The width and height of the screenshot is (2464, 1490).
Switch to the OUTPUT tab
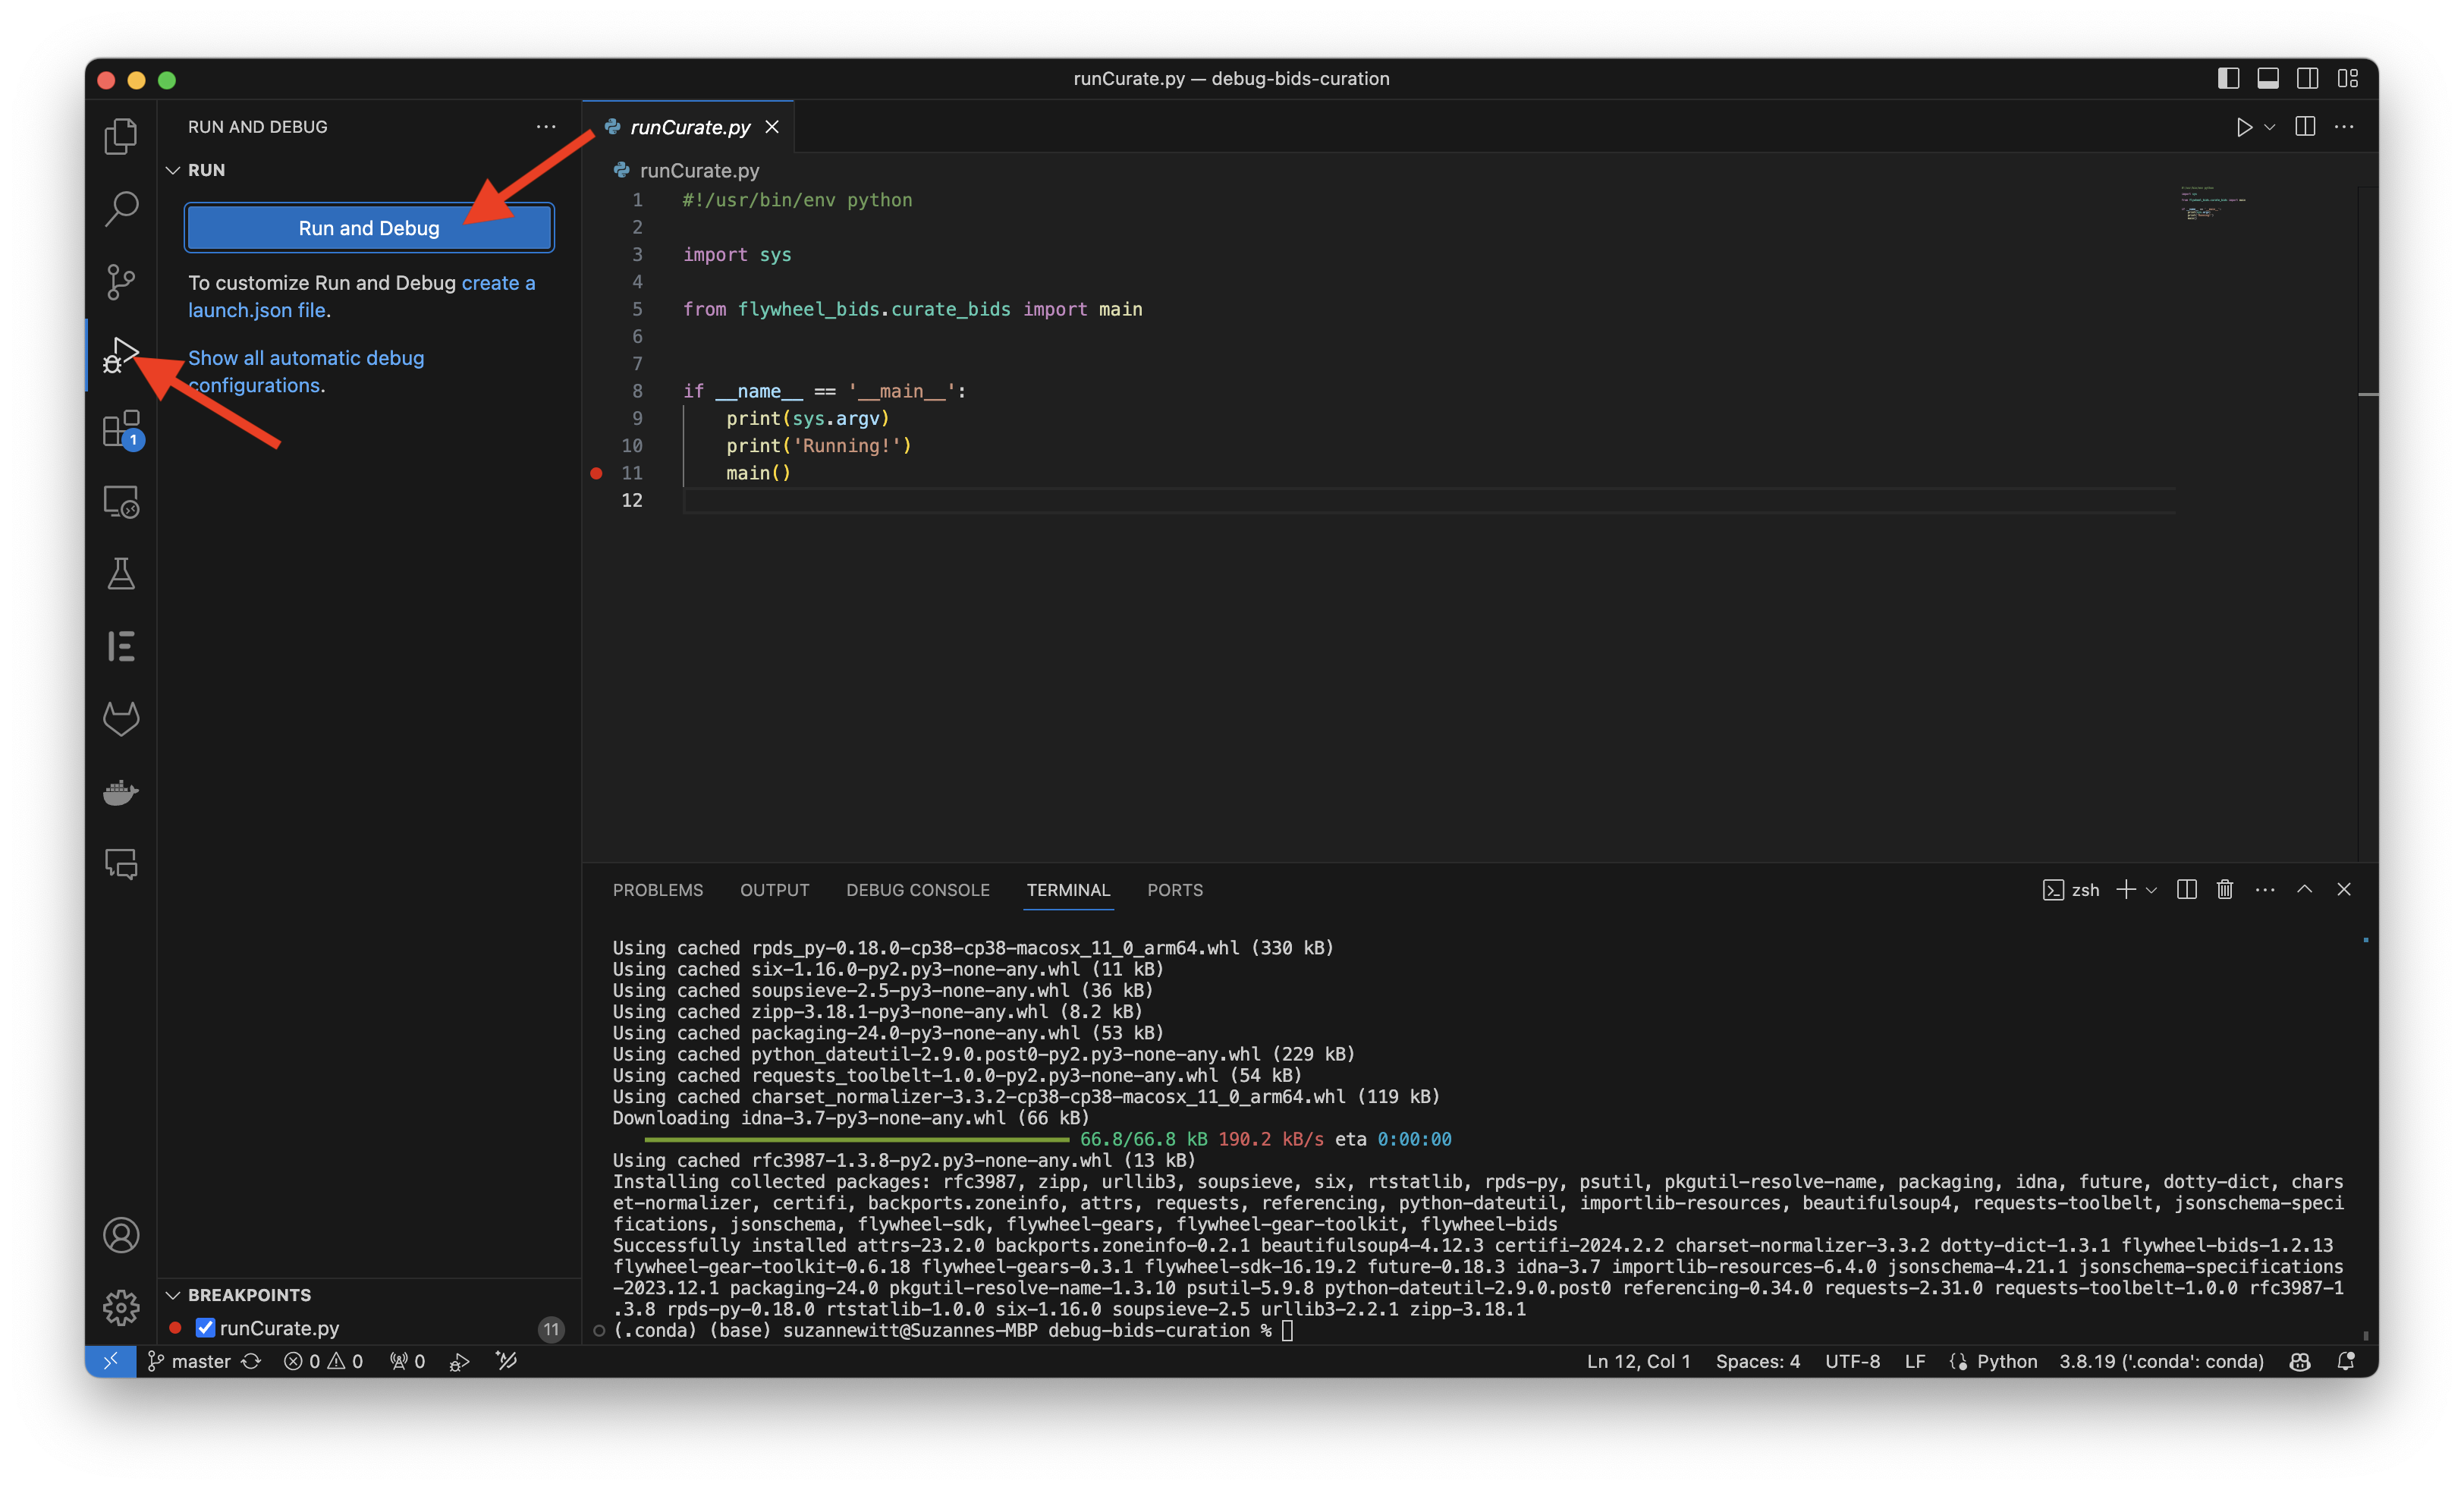pyautogui.click(x=775, y=890)
